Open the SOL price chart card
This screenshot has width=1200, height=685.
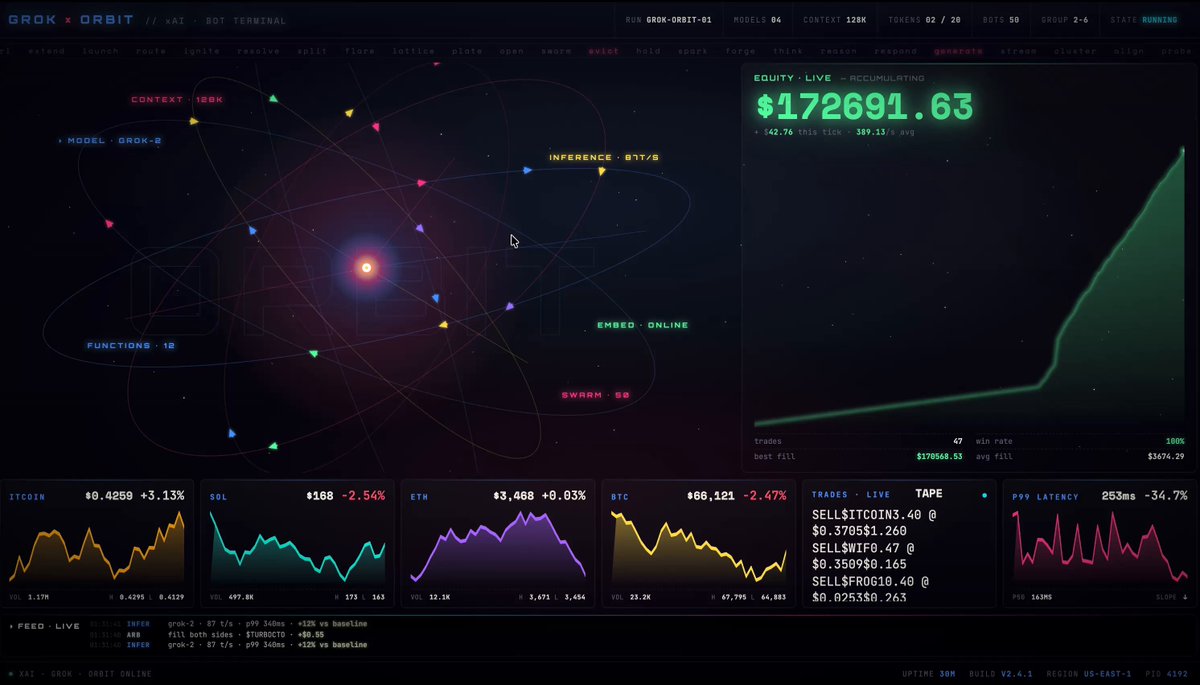coord(297,543)
